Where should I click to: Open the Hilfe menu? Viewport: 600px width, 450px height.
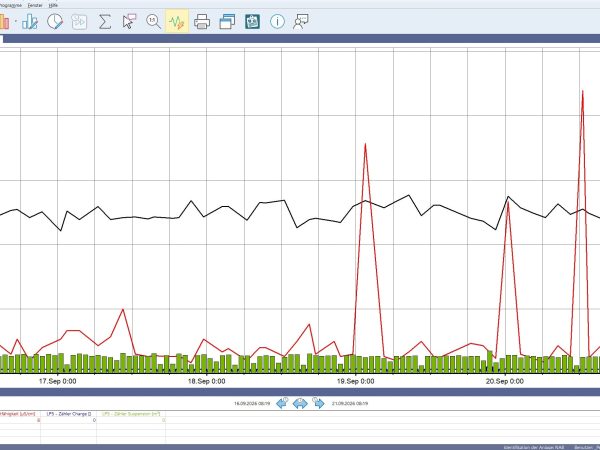(53, 5)
